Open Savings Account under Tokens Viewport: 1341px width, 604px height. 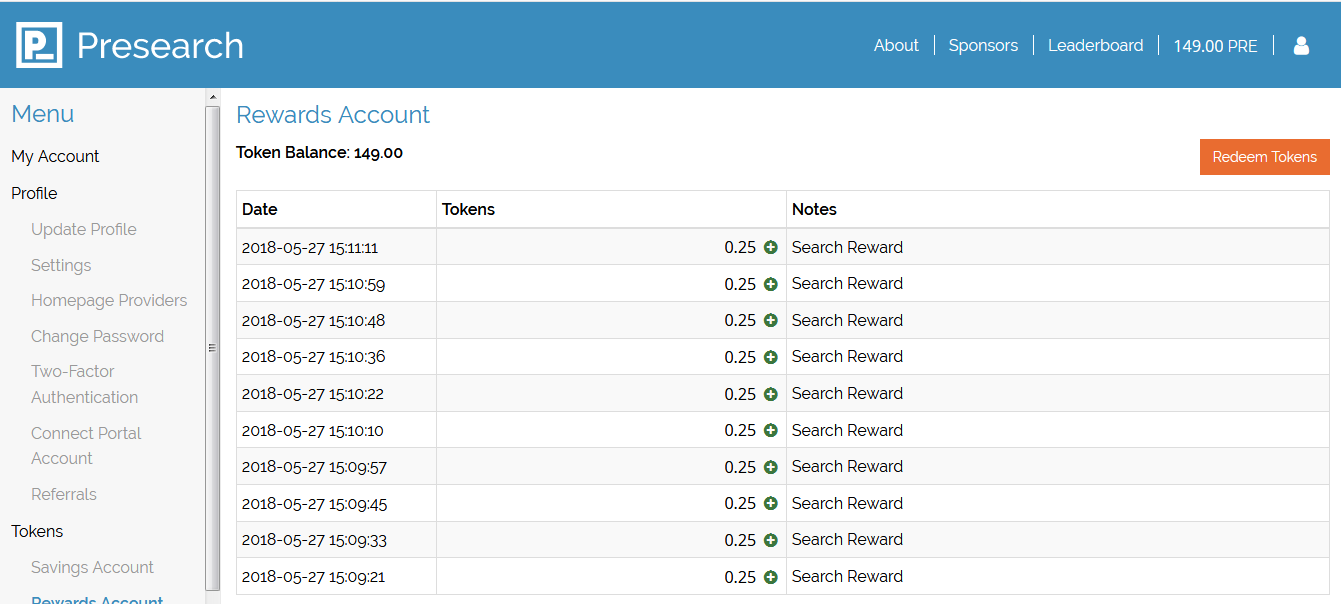(x=92, y=567)
